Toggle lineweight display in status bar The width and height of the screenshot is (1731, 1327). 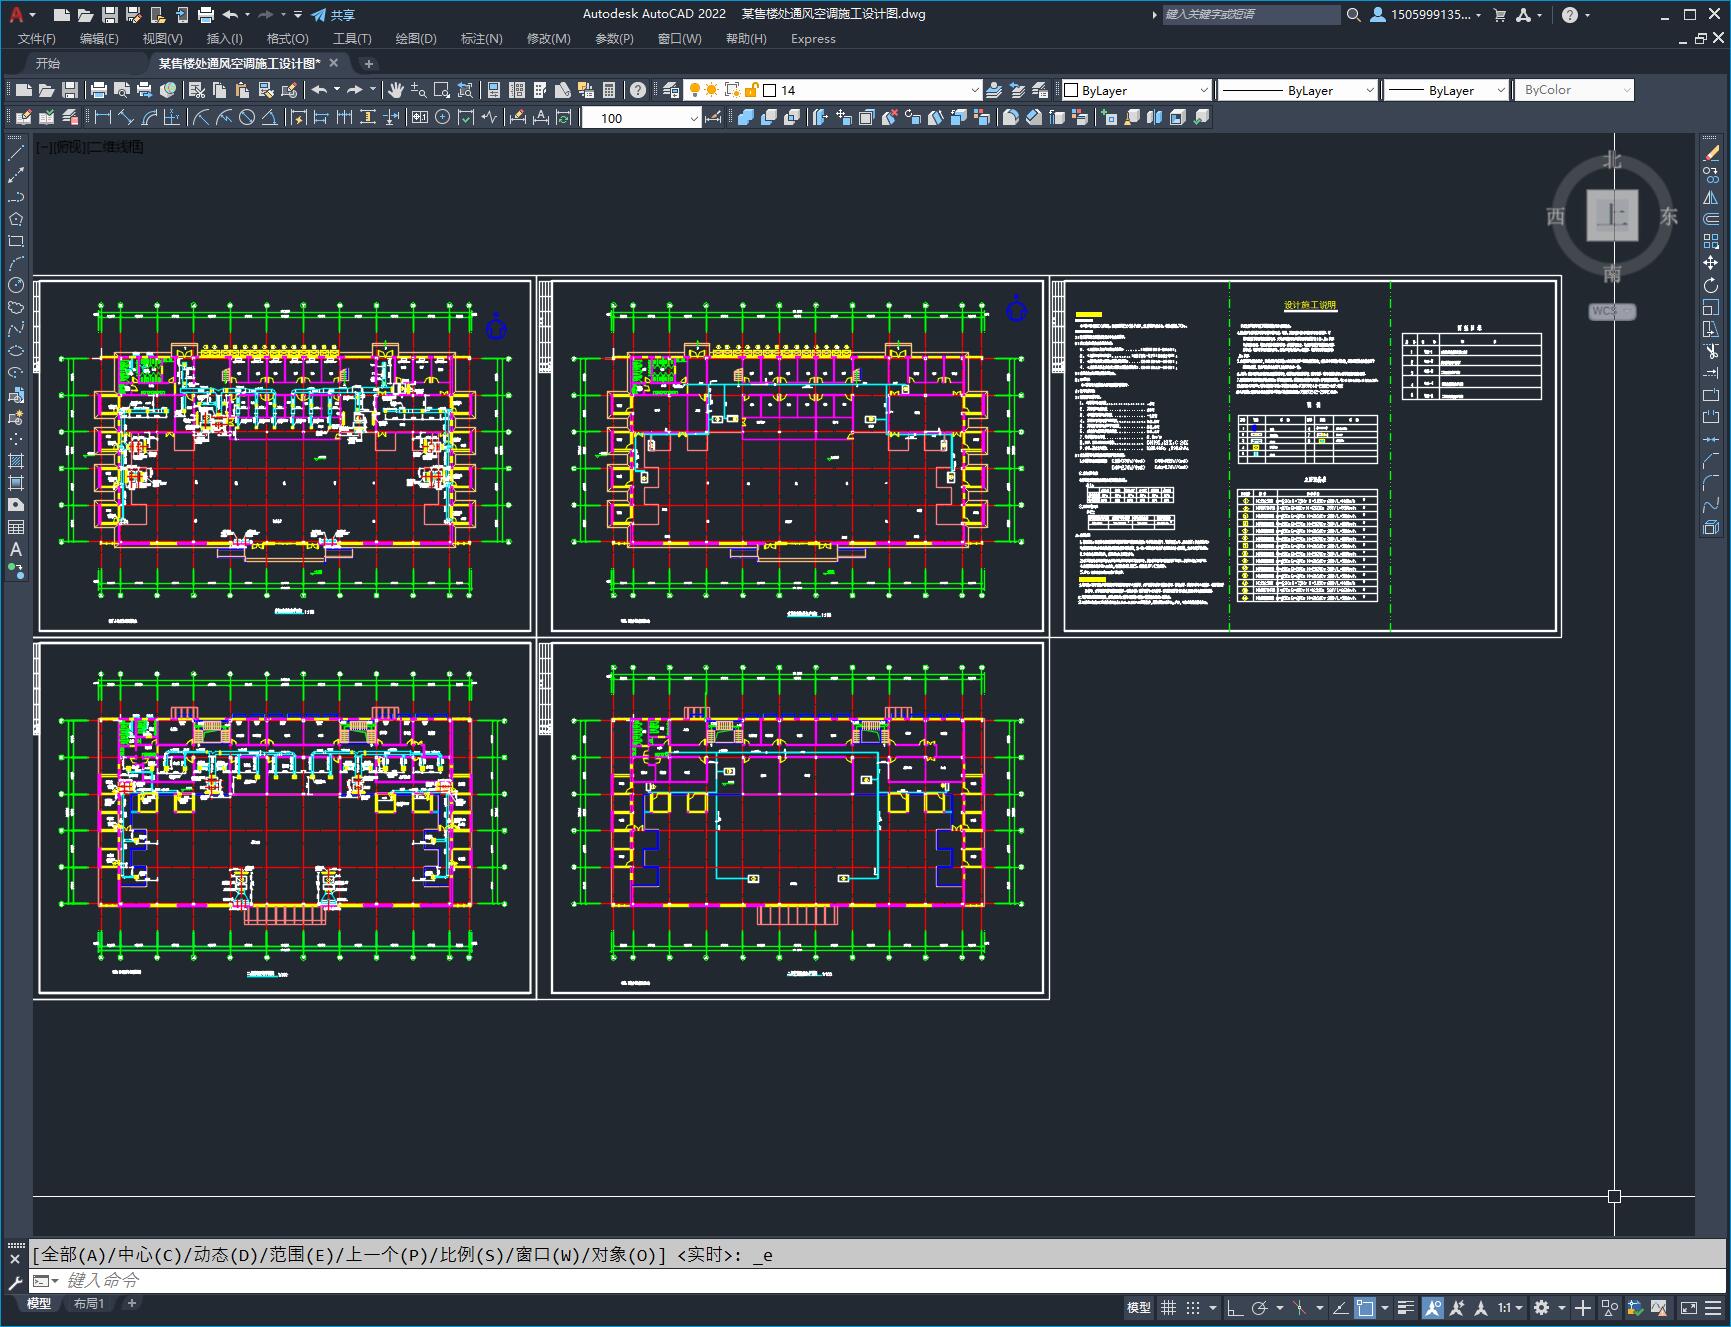pos(1406,1308)
